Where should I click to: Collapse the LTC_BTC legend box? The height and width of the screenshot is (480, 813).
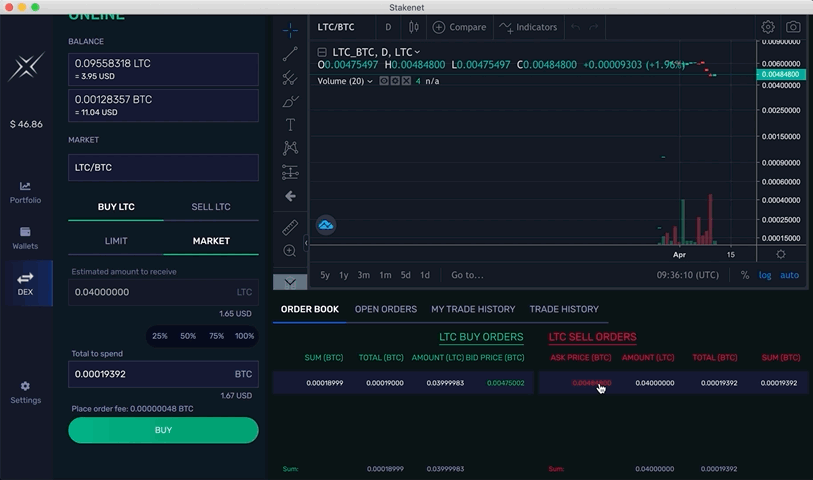tap(322, 52)
